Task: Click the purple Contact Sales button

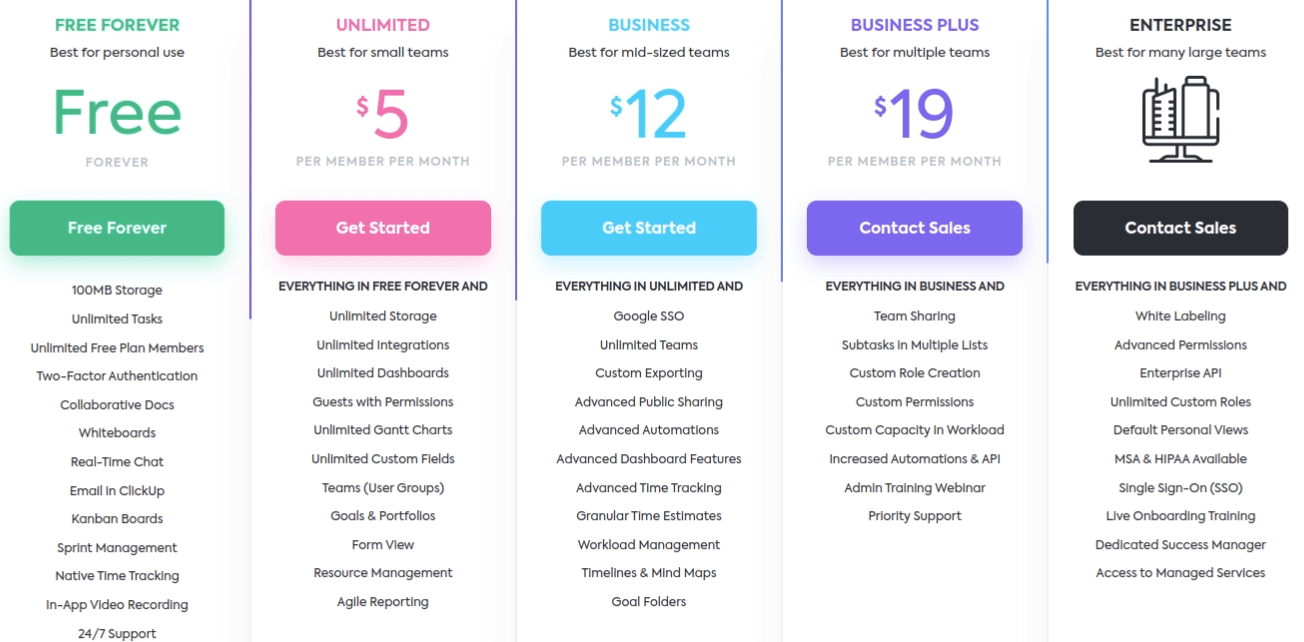Action: [x=915, y=228]
